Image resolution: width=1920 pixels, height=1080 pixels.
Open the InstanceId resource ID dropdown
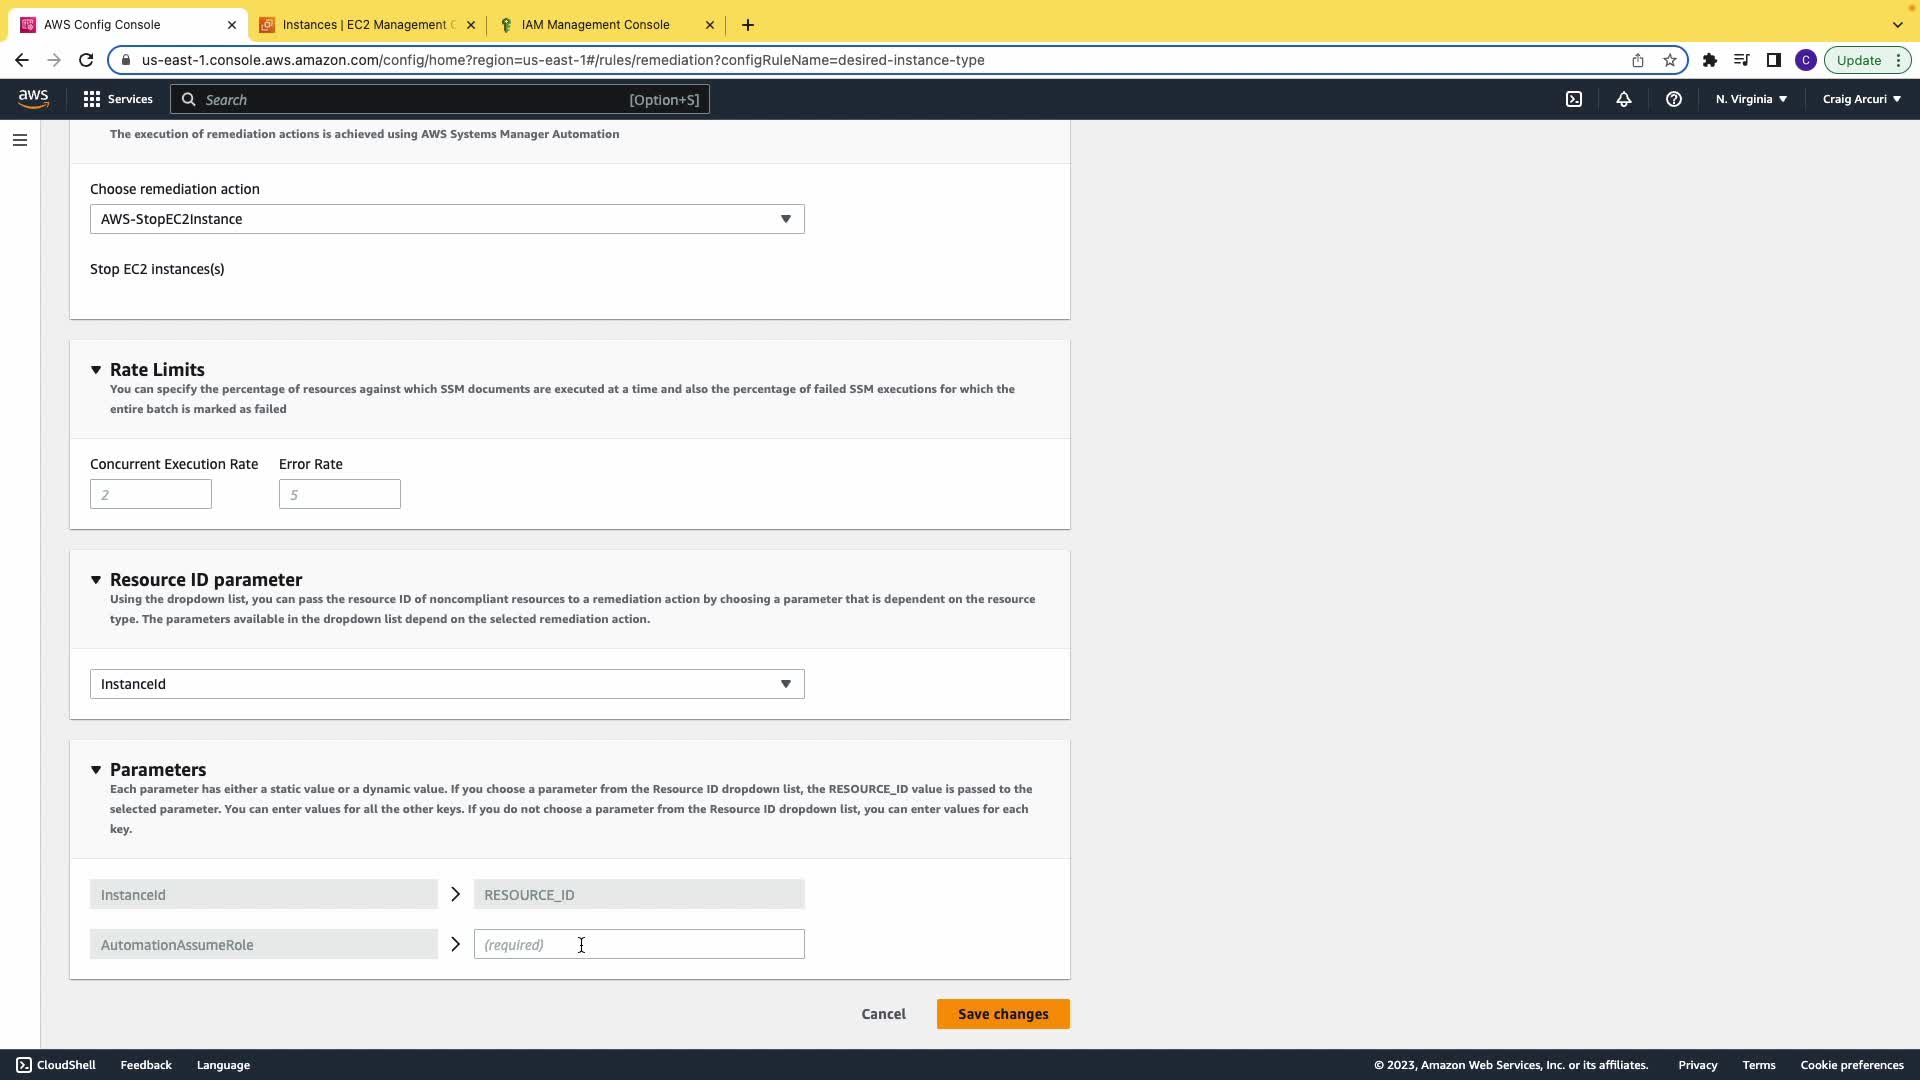click(x=446, y=684)
